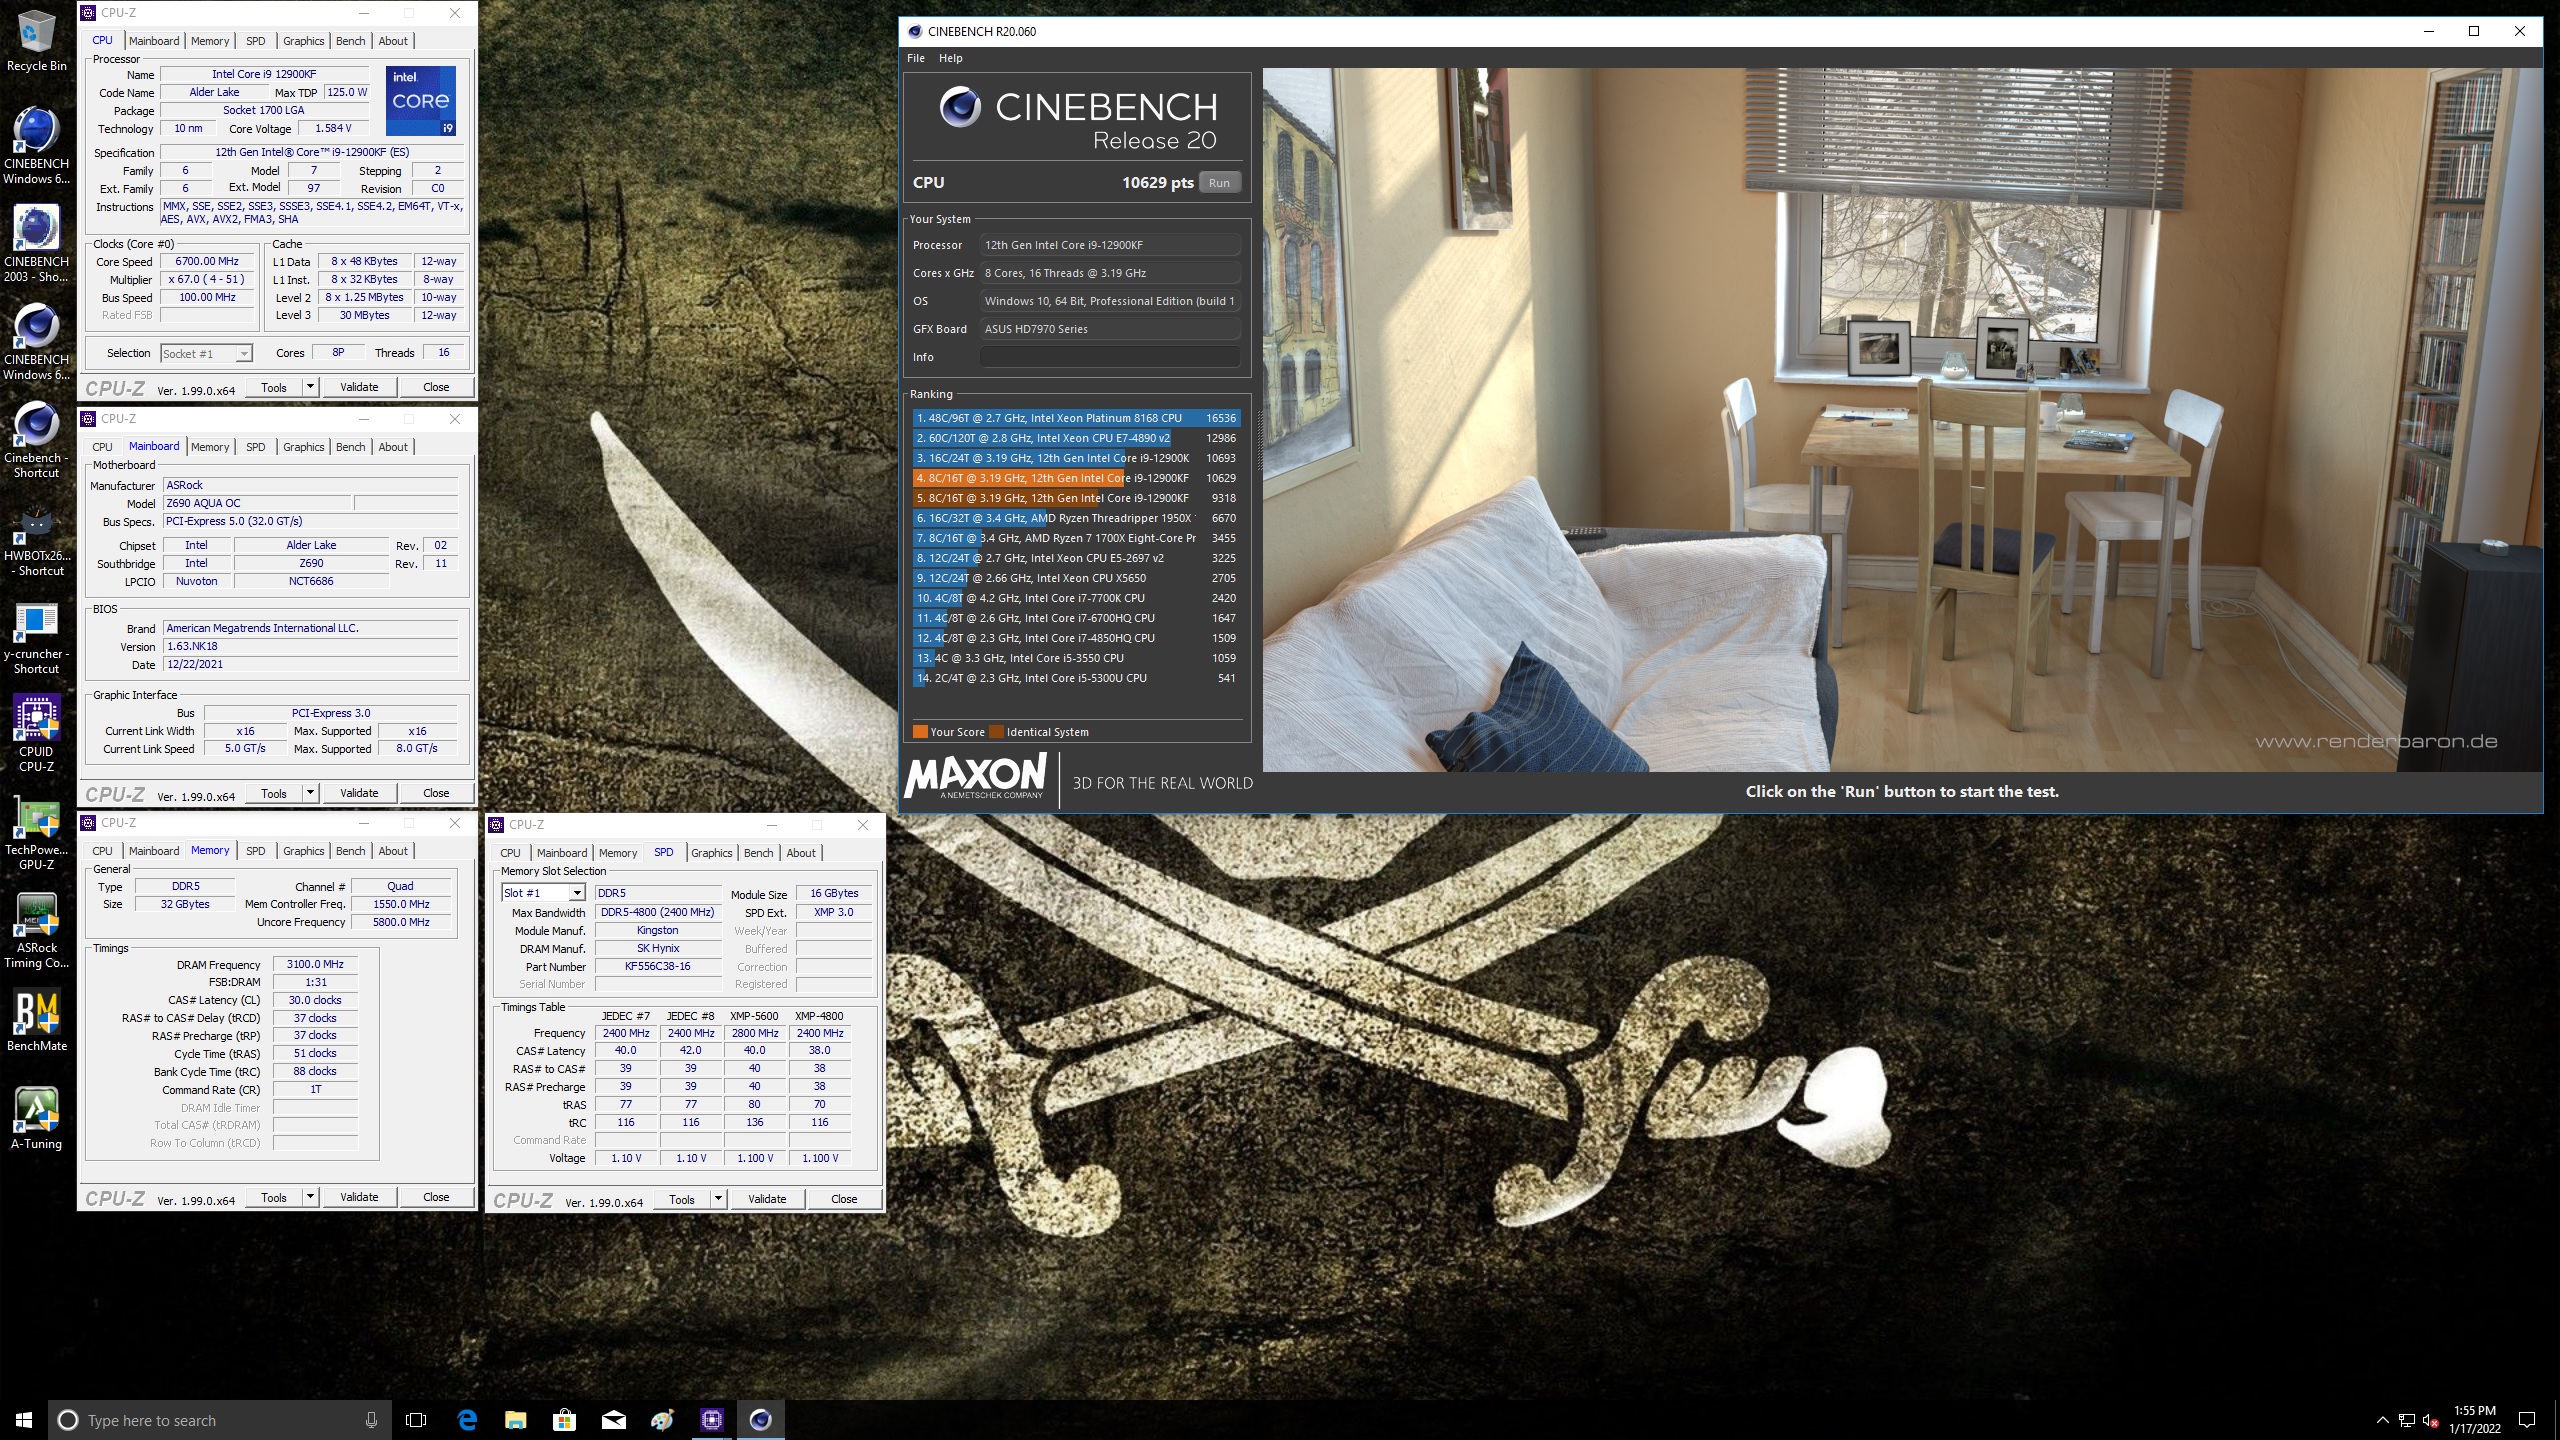The width and height of the screenshot is (2560, 1440).
Task: Open Cinebench - Shortcut desktop icon
Action: [x=37, y=440]
